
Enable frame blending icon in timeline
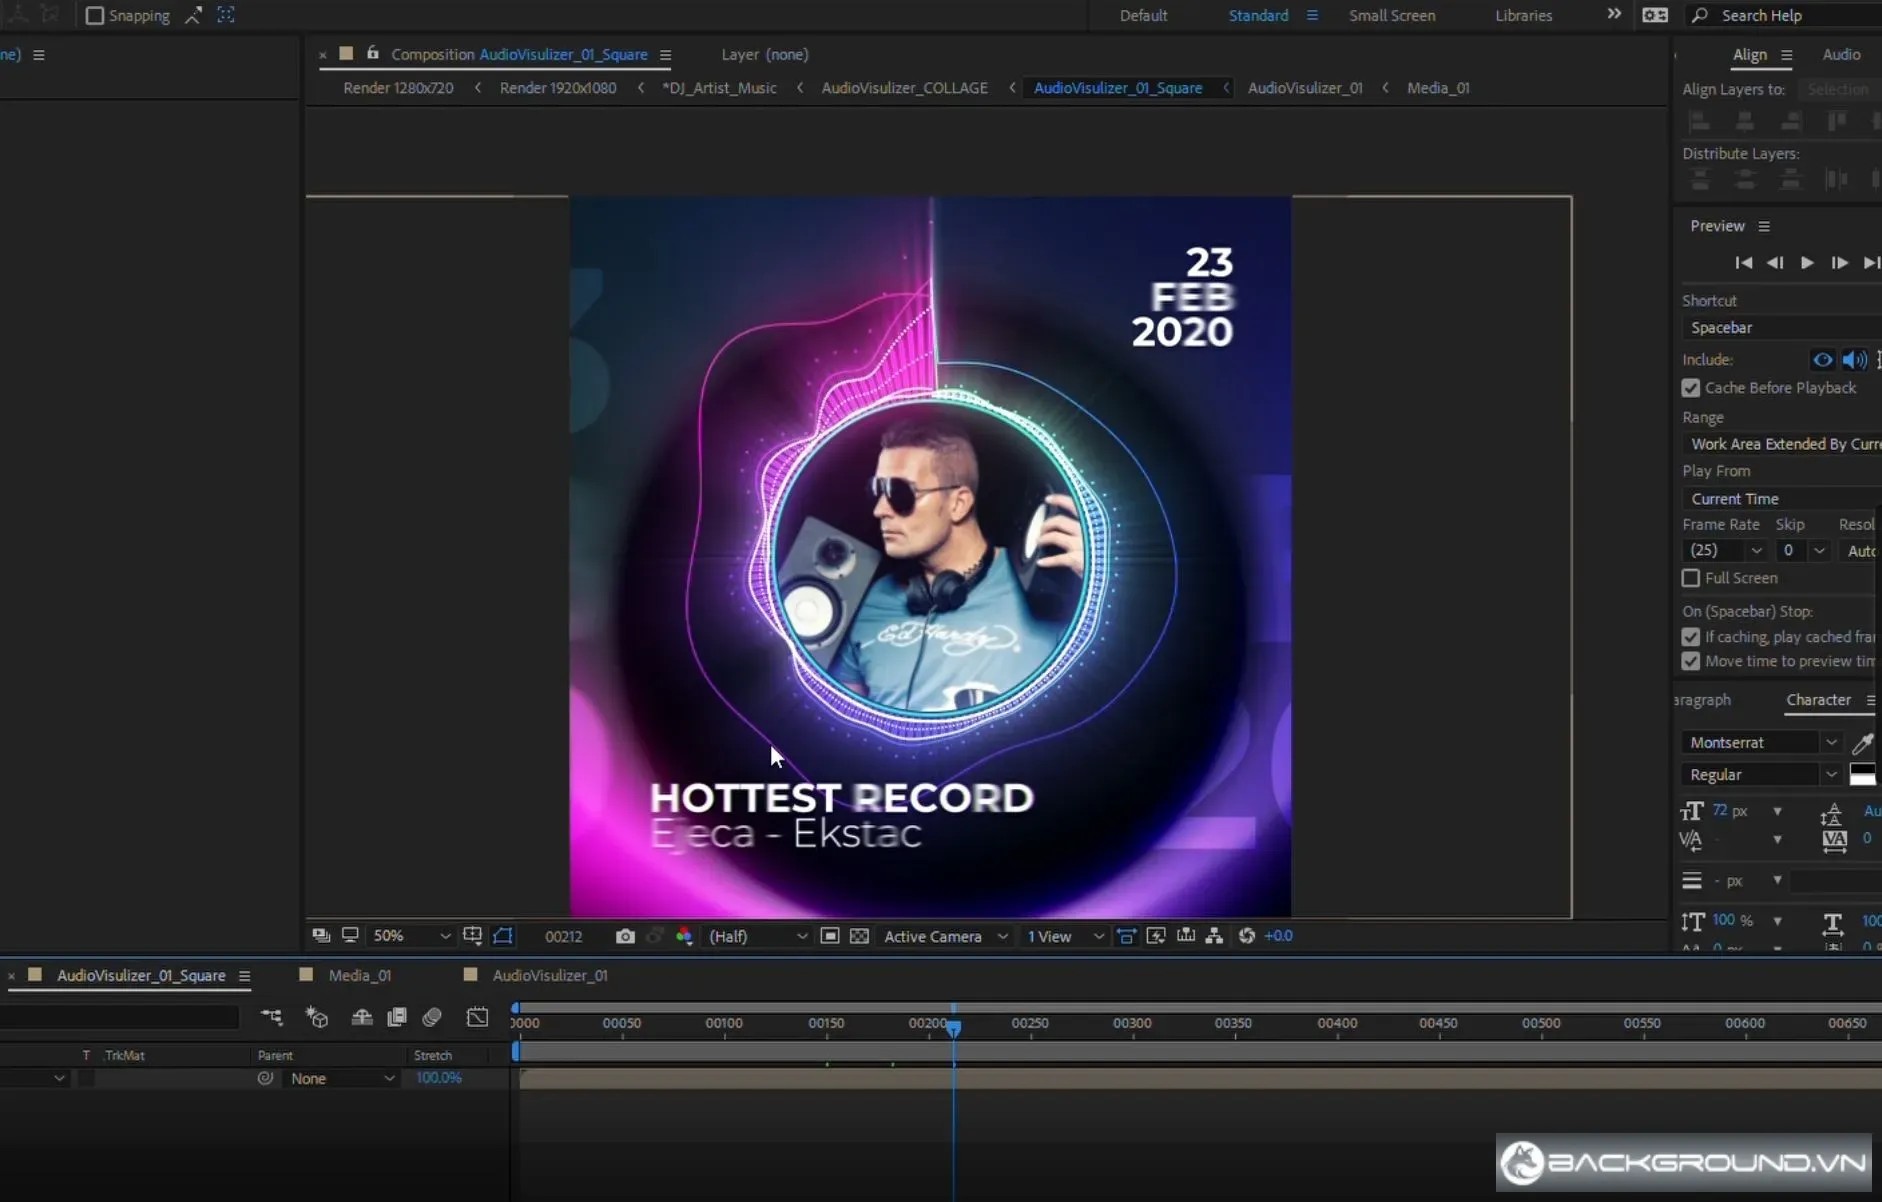(397, 1017)
